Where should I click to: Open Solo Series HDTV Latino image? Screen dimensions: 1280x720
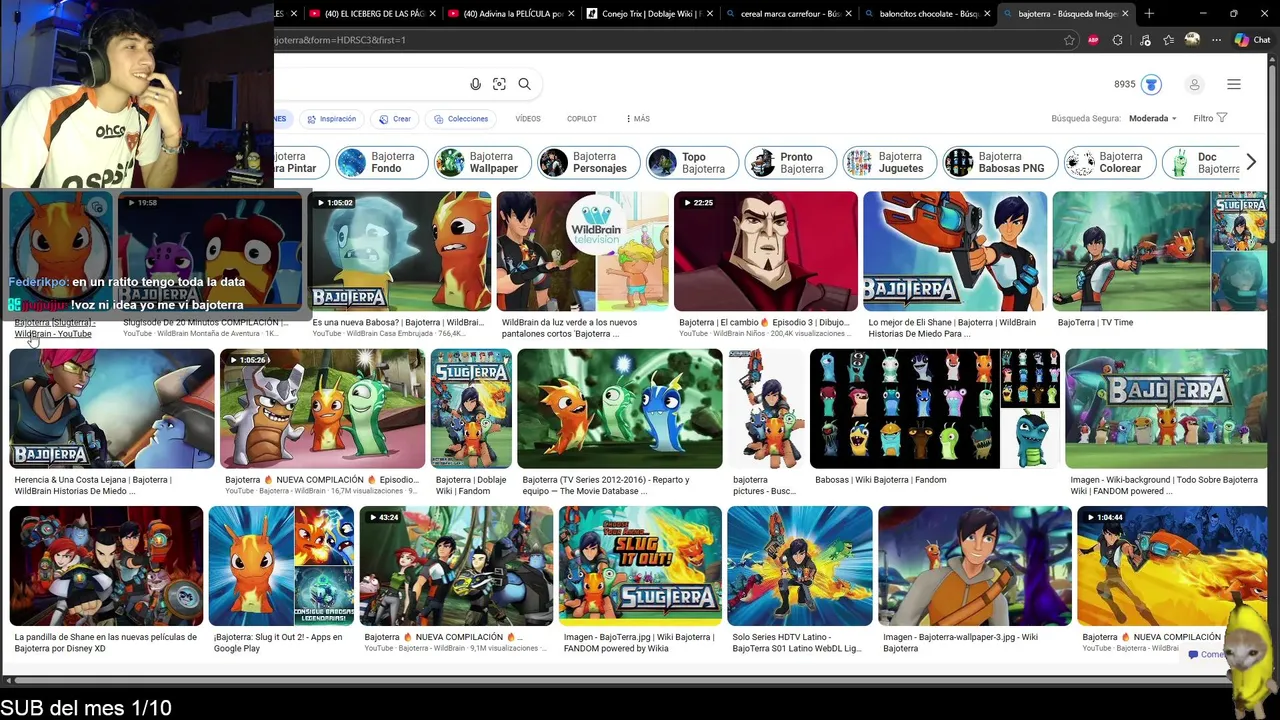(800, 566)
